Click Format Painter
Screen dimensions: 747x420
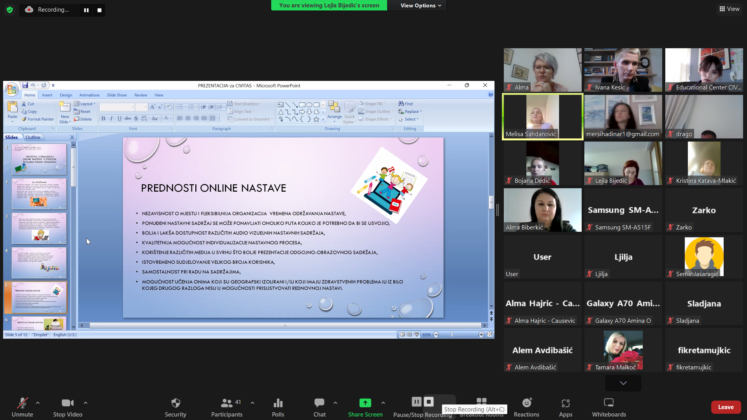pos(38,119)
